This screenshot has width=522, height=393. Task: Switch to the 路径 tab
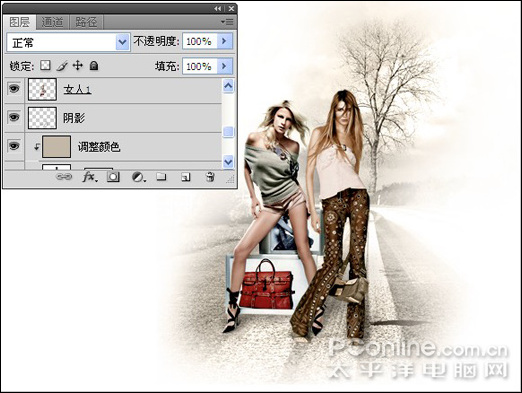click(x=86, y=22)
